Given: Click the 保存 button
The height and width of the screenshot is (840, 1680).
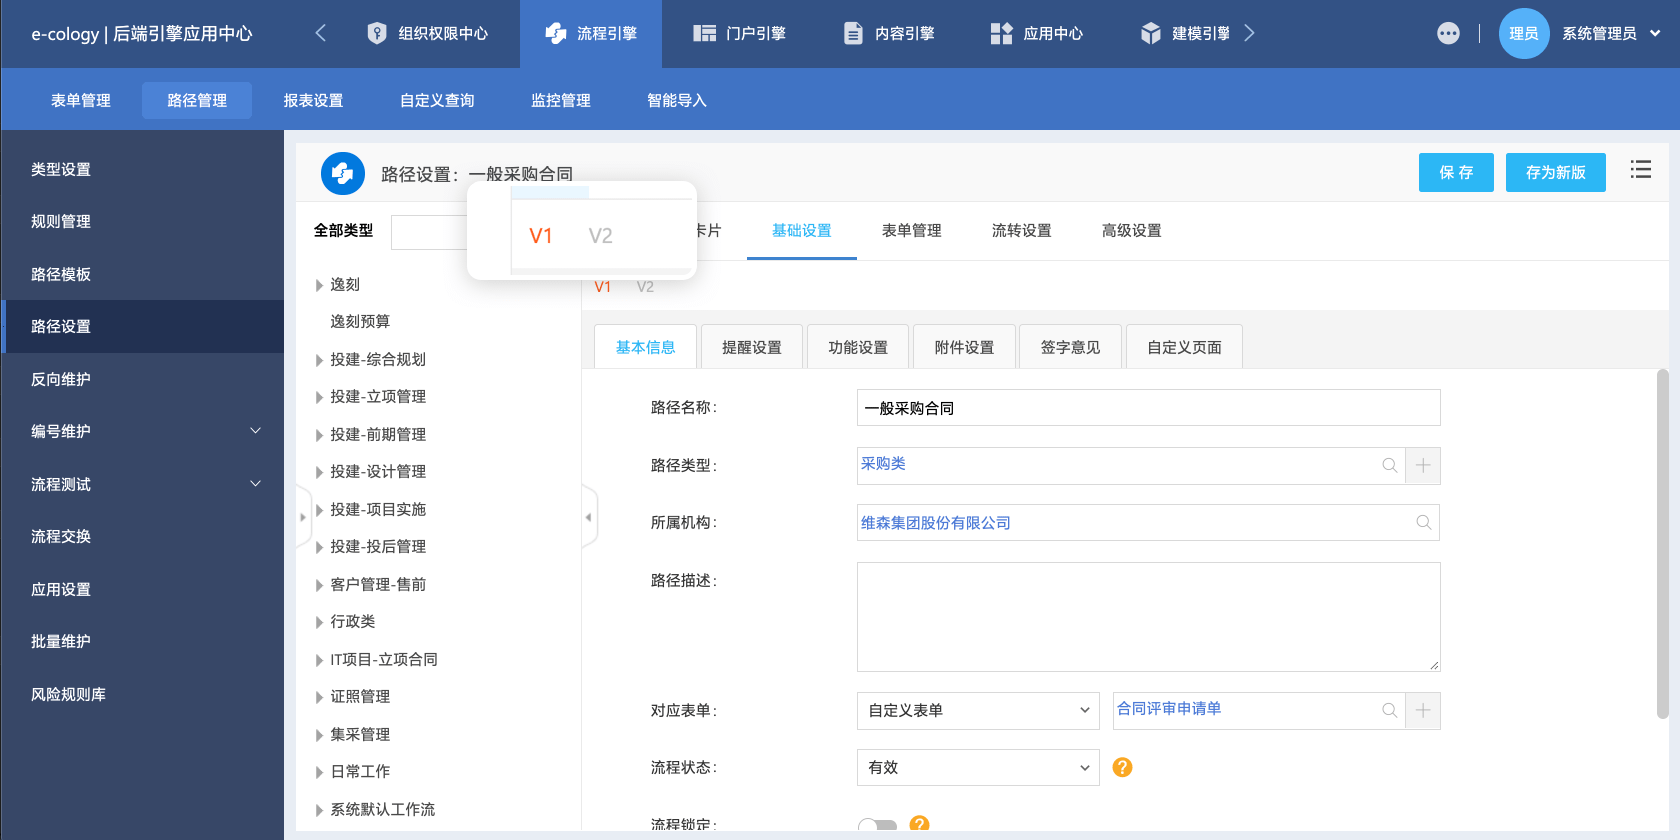Looking at the screenshot, I should pyautogui.click(x=1456, y=172).
